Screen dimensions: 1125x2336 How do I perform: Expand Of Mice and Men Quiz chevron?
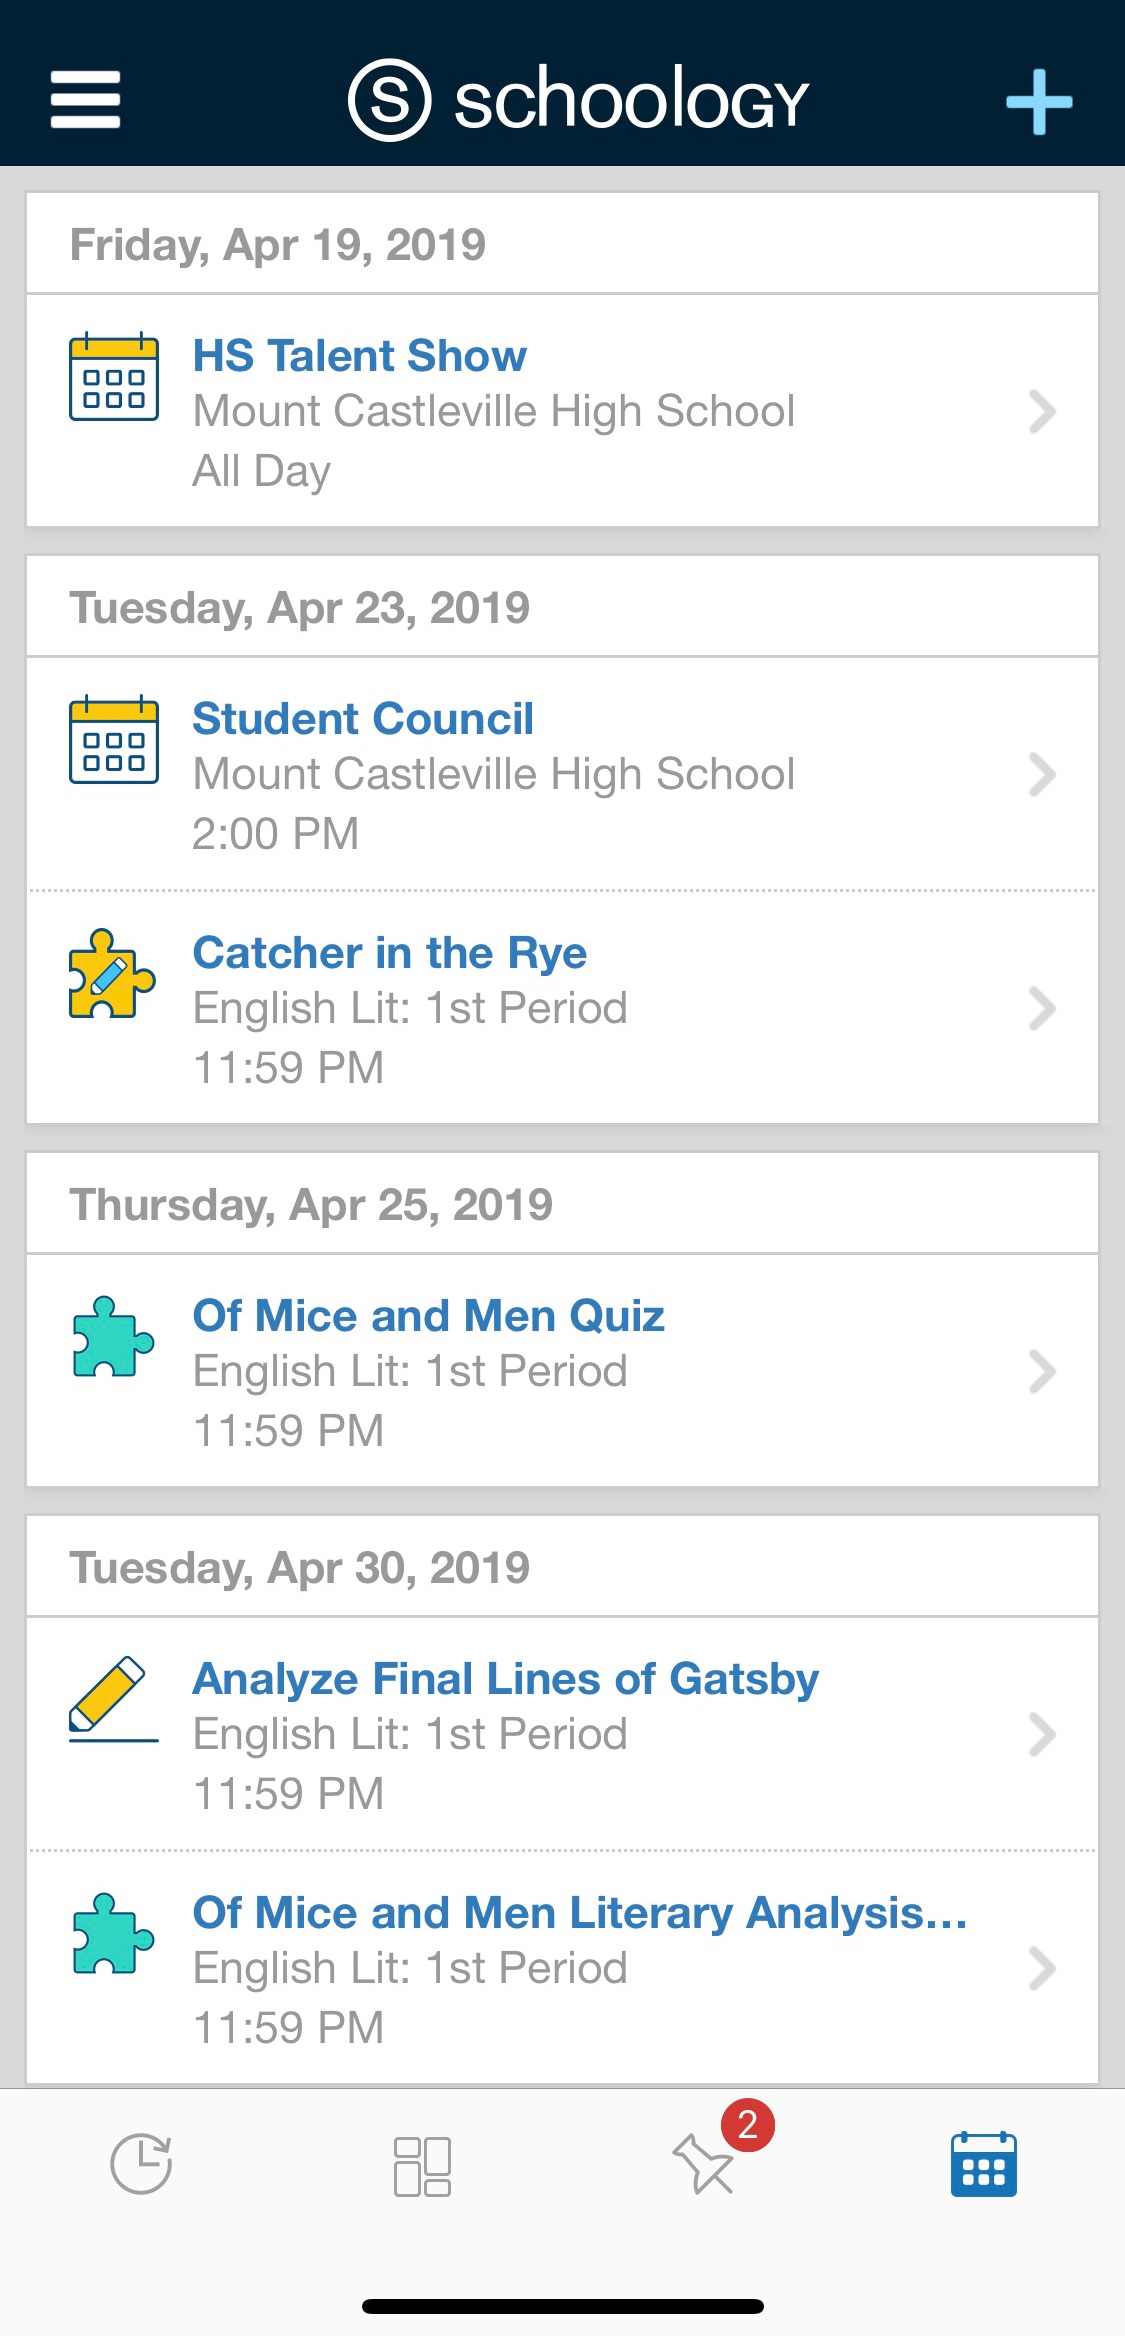click(1042, 1371)
